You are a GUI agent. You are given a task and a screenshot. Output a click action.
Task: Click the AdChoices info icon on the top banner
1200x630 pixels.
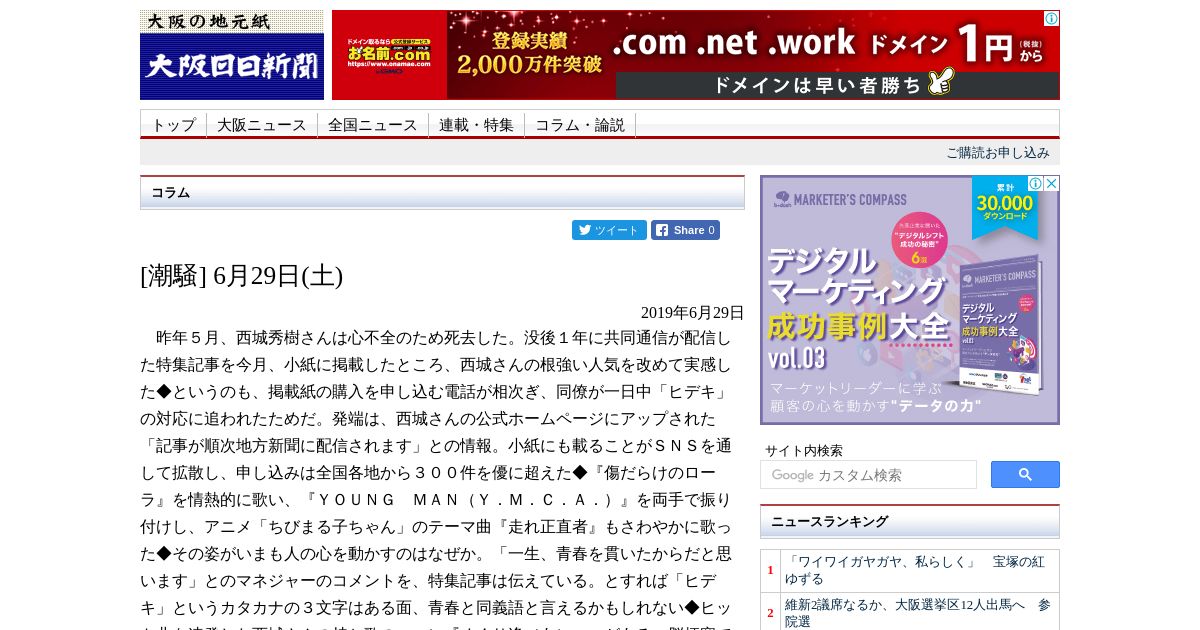pyautogui.click(x=1051, y=18)
